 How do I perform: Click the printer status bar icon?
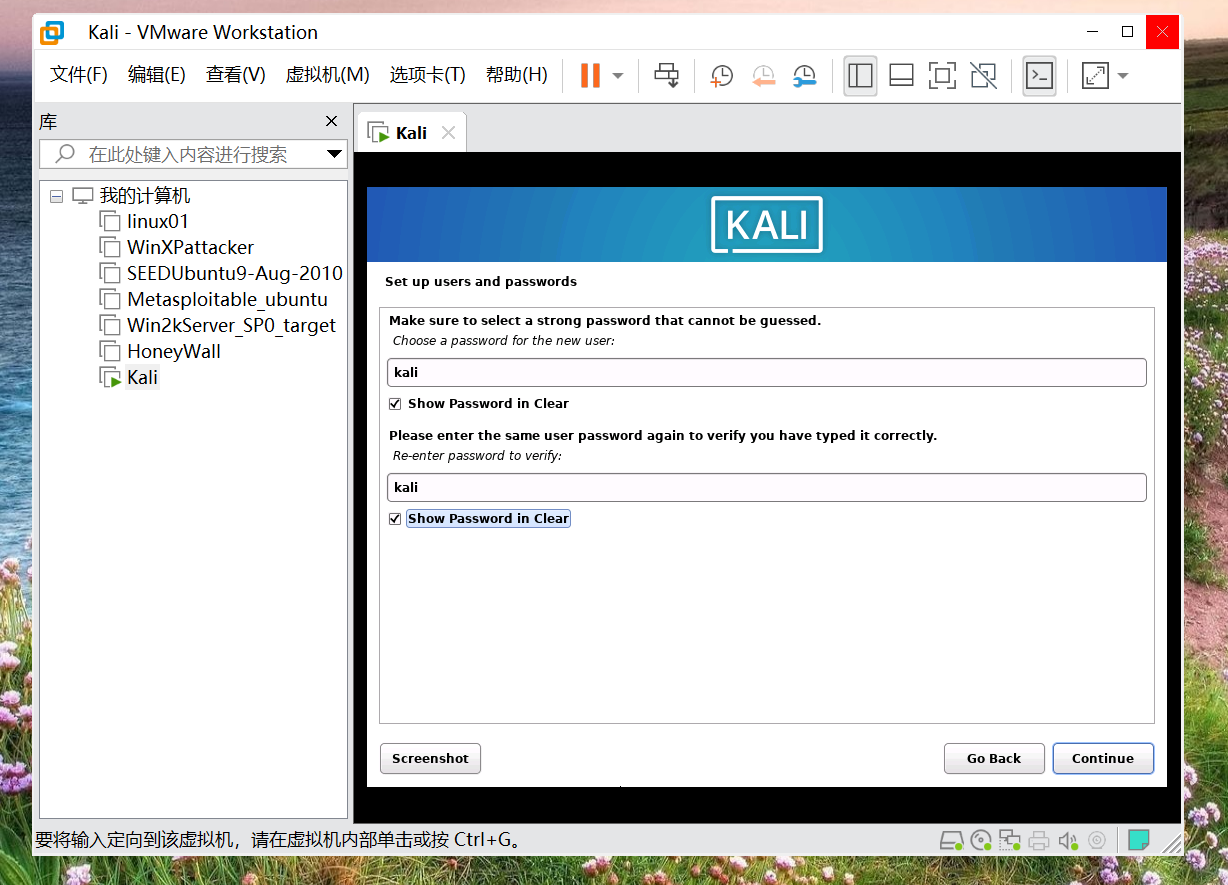(x=1039, y=840)
